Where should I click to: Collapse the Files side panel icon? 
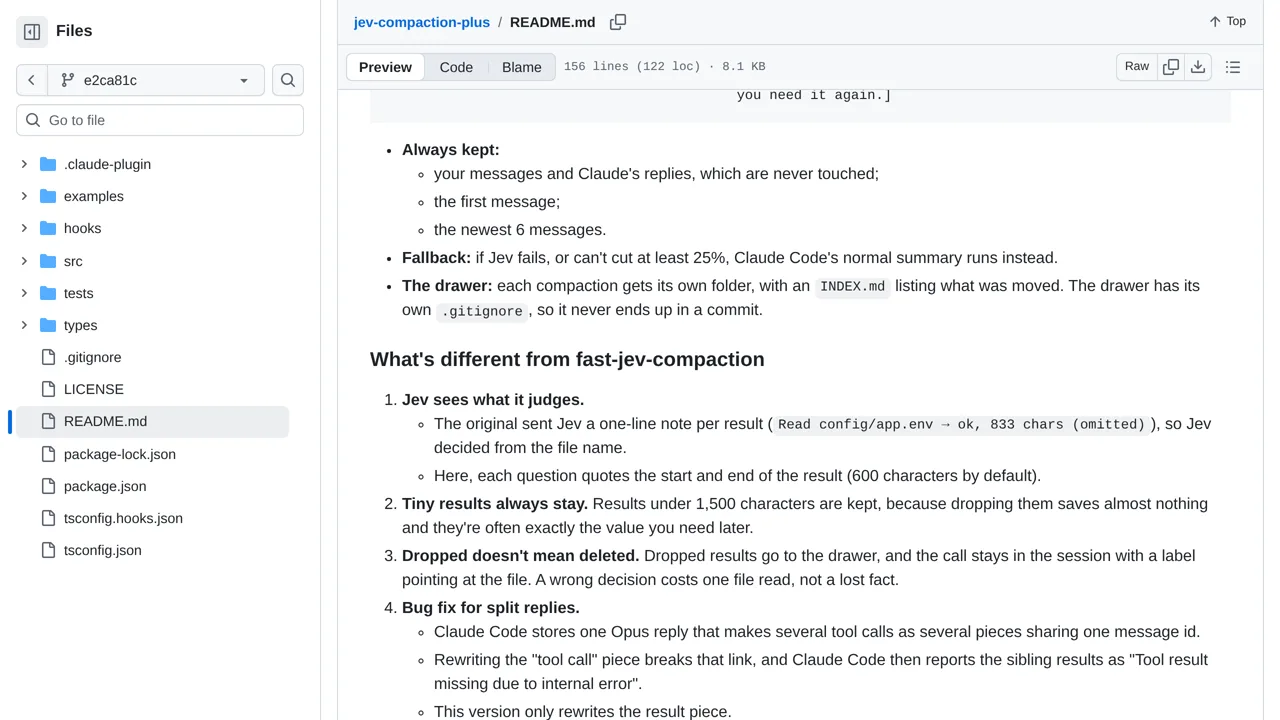pyautogui.click(x=32, y=32)
